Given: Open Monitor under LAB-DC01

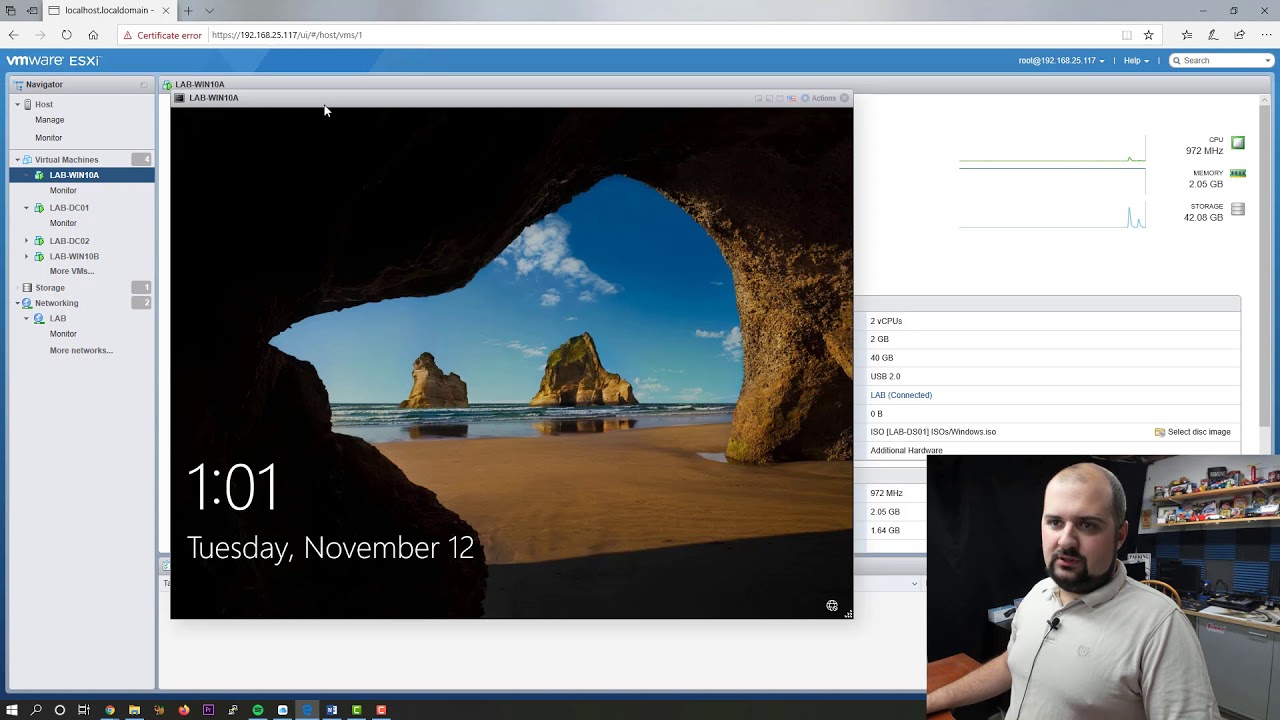Looking at the screenshot, I should [63, 223].
